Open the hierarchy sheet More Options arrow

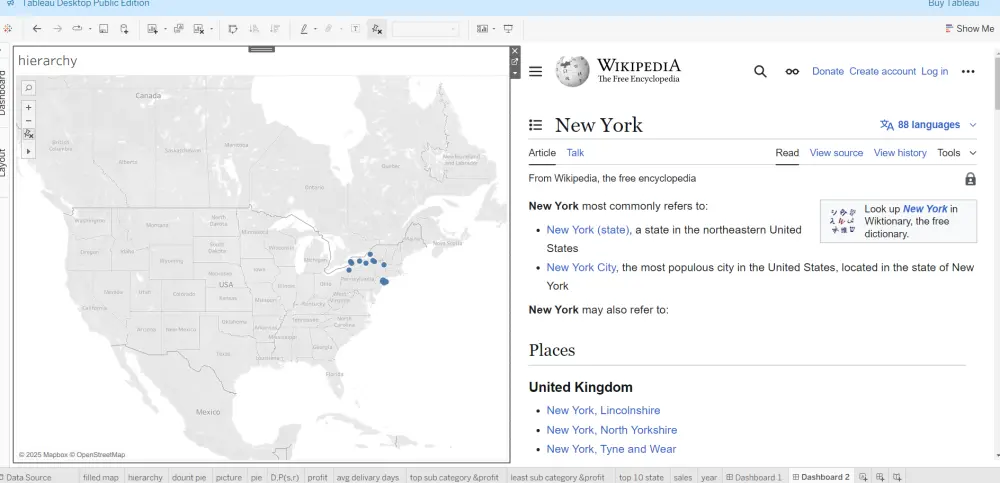point(515,73)
